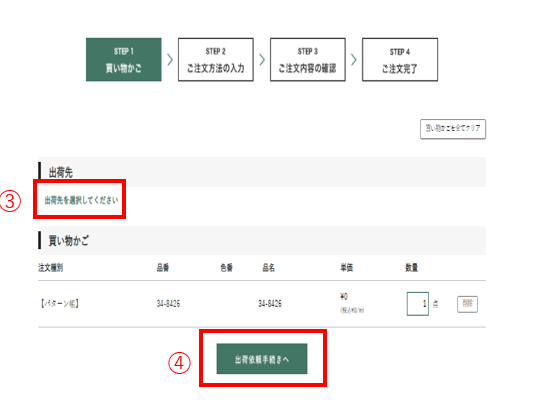
Task: Click the chevron between STEP 3 and STEP 4
Action: pyautogui.click(x=354, y=59)
